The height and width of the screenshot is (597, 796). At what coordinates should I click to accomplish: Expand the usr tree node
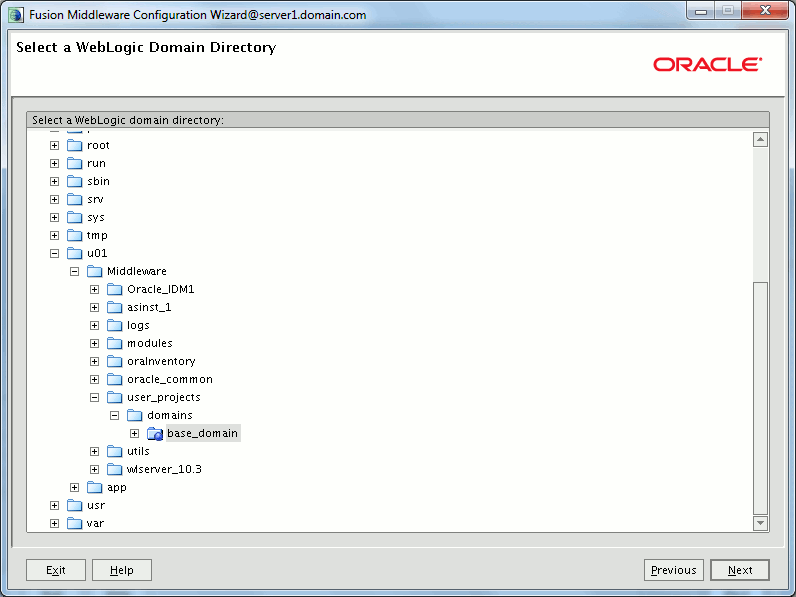click(x=54, y=506)
